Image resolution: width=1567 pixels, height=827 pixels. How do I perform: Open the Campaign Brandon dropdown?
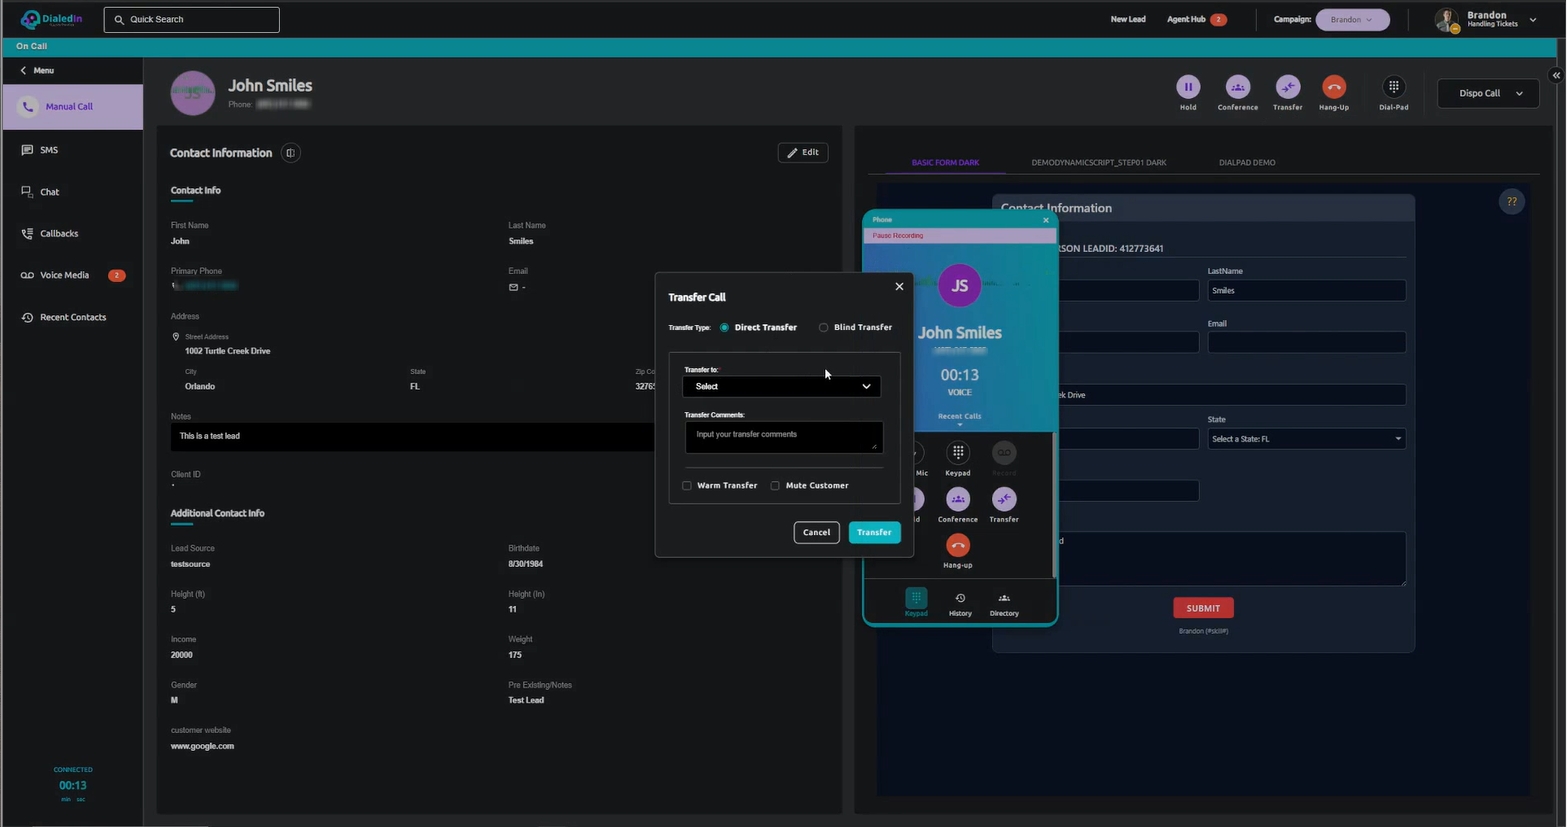pyautogui.click(x=1352, y=20)
